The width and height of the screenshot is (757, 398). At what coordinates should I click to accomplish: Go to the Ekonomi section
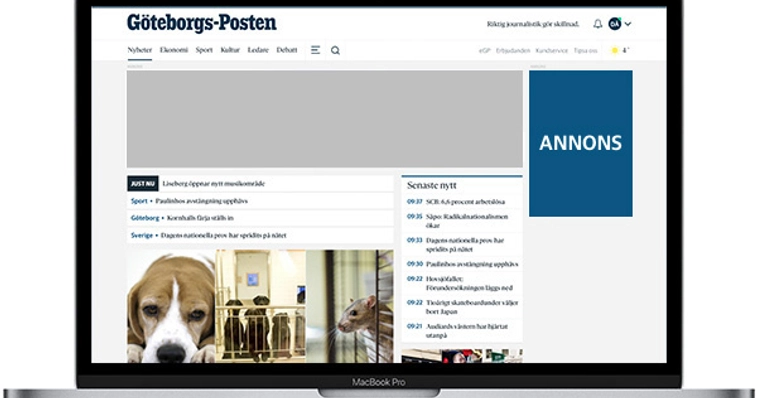click(x=174, y=50)
